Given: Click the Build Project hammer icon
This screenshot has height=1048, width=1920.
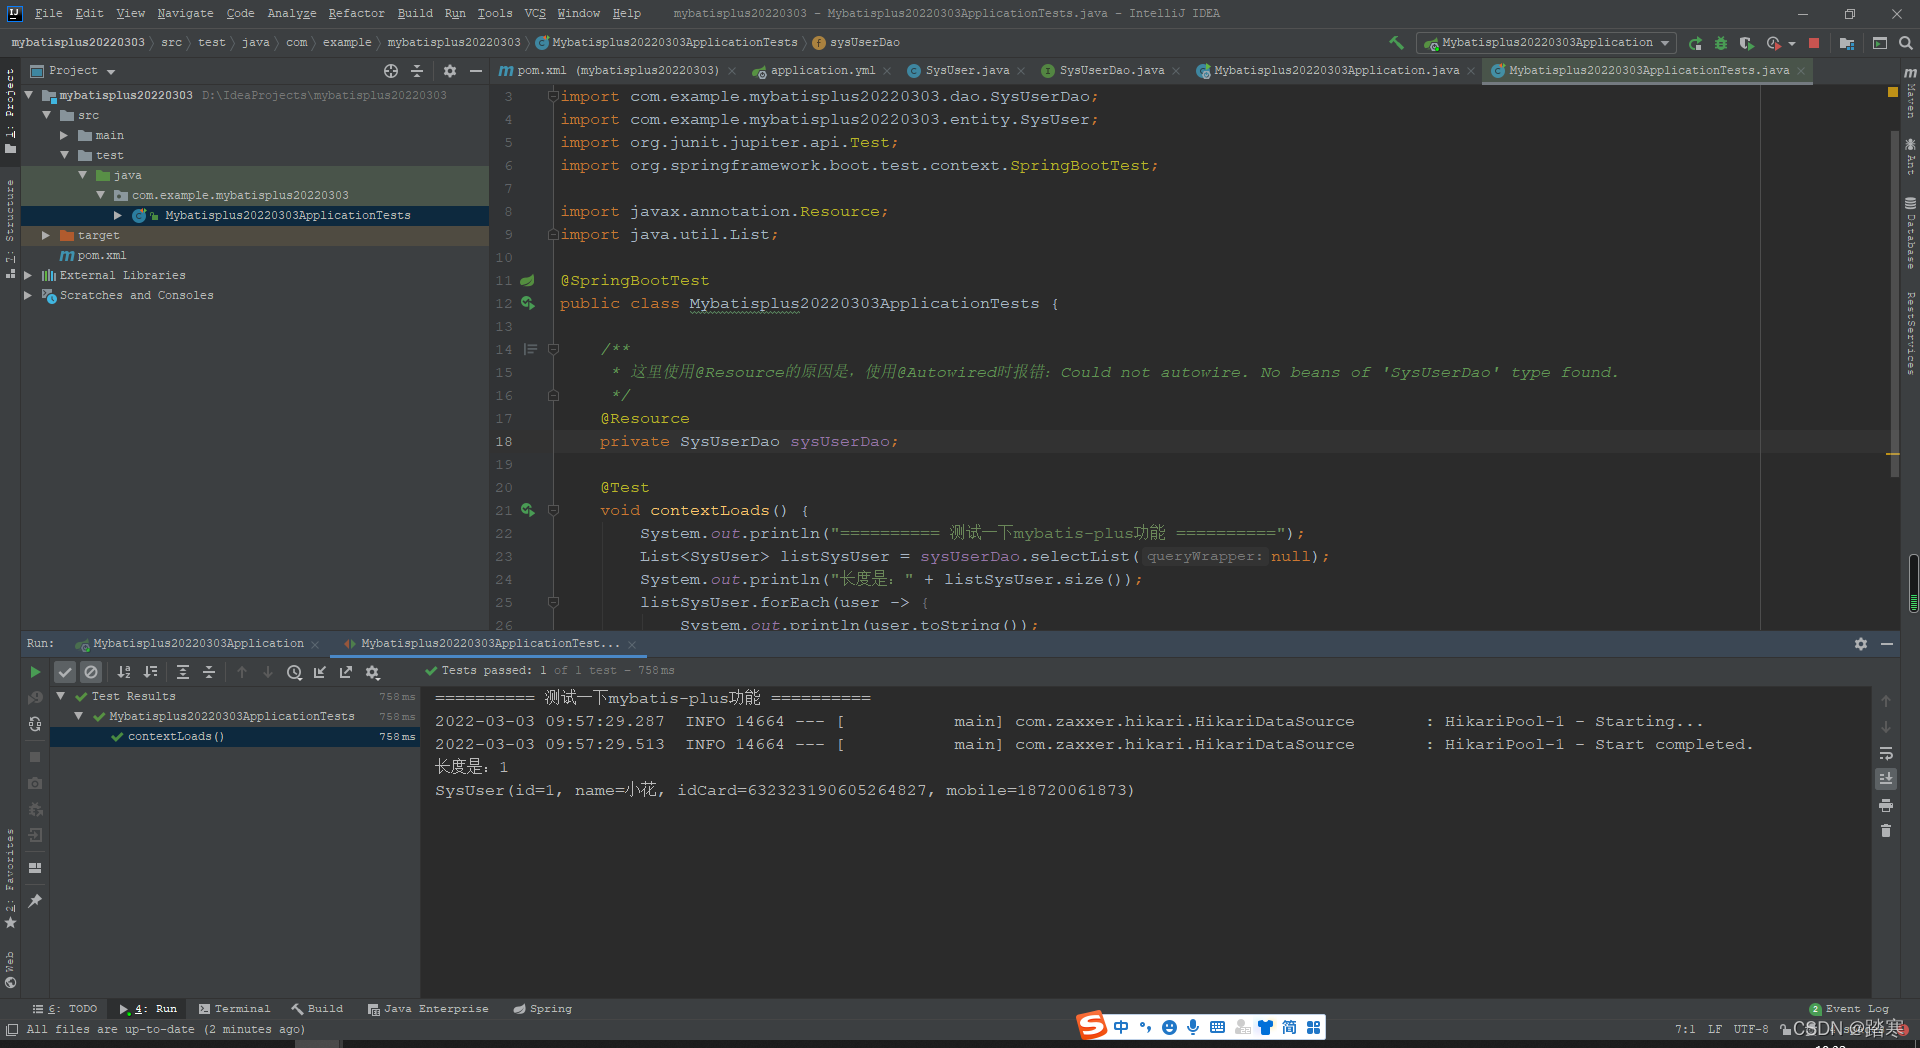Looking at the screenshot, I should click(x=1396, y=43).
